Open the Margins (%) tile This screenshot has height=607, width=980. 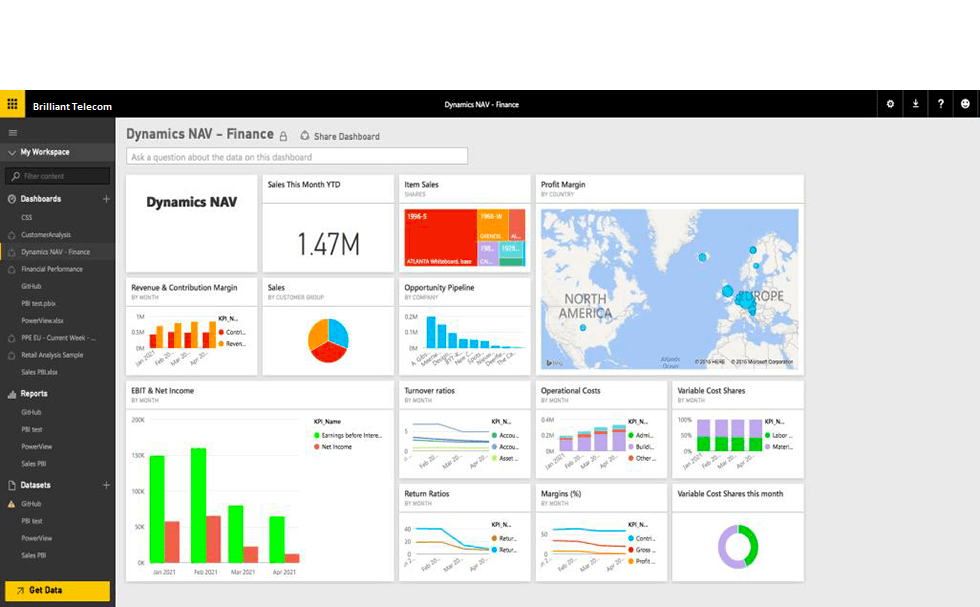tap(601, 533)
